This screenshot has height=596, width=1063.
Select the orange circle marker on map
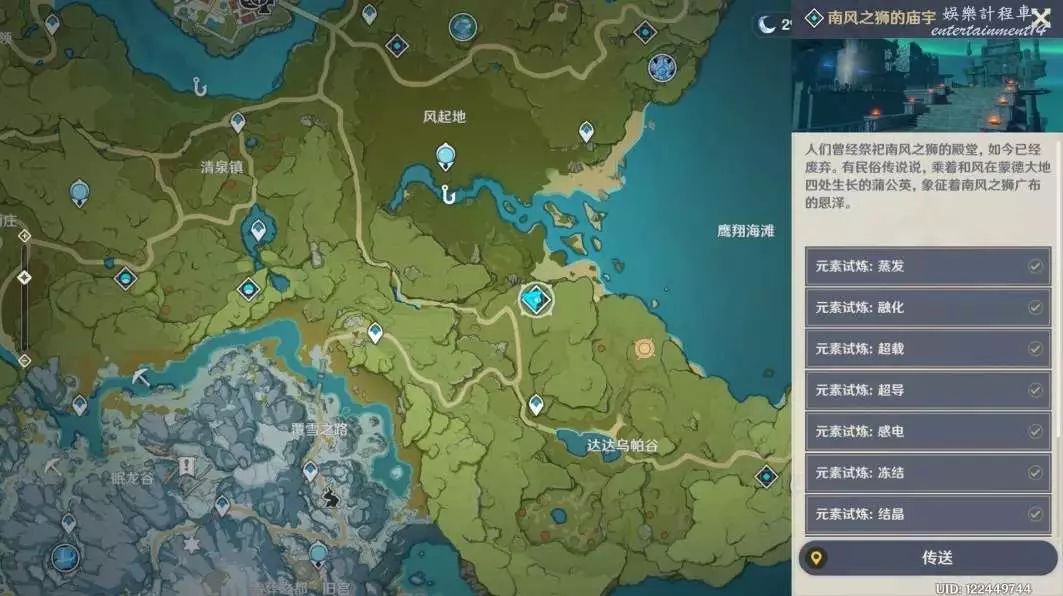click(x=644, y=349)
